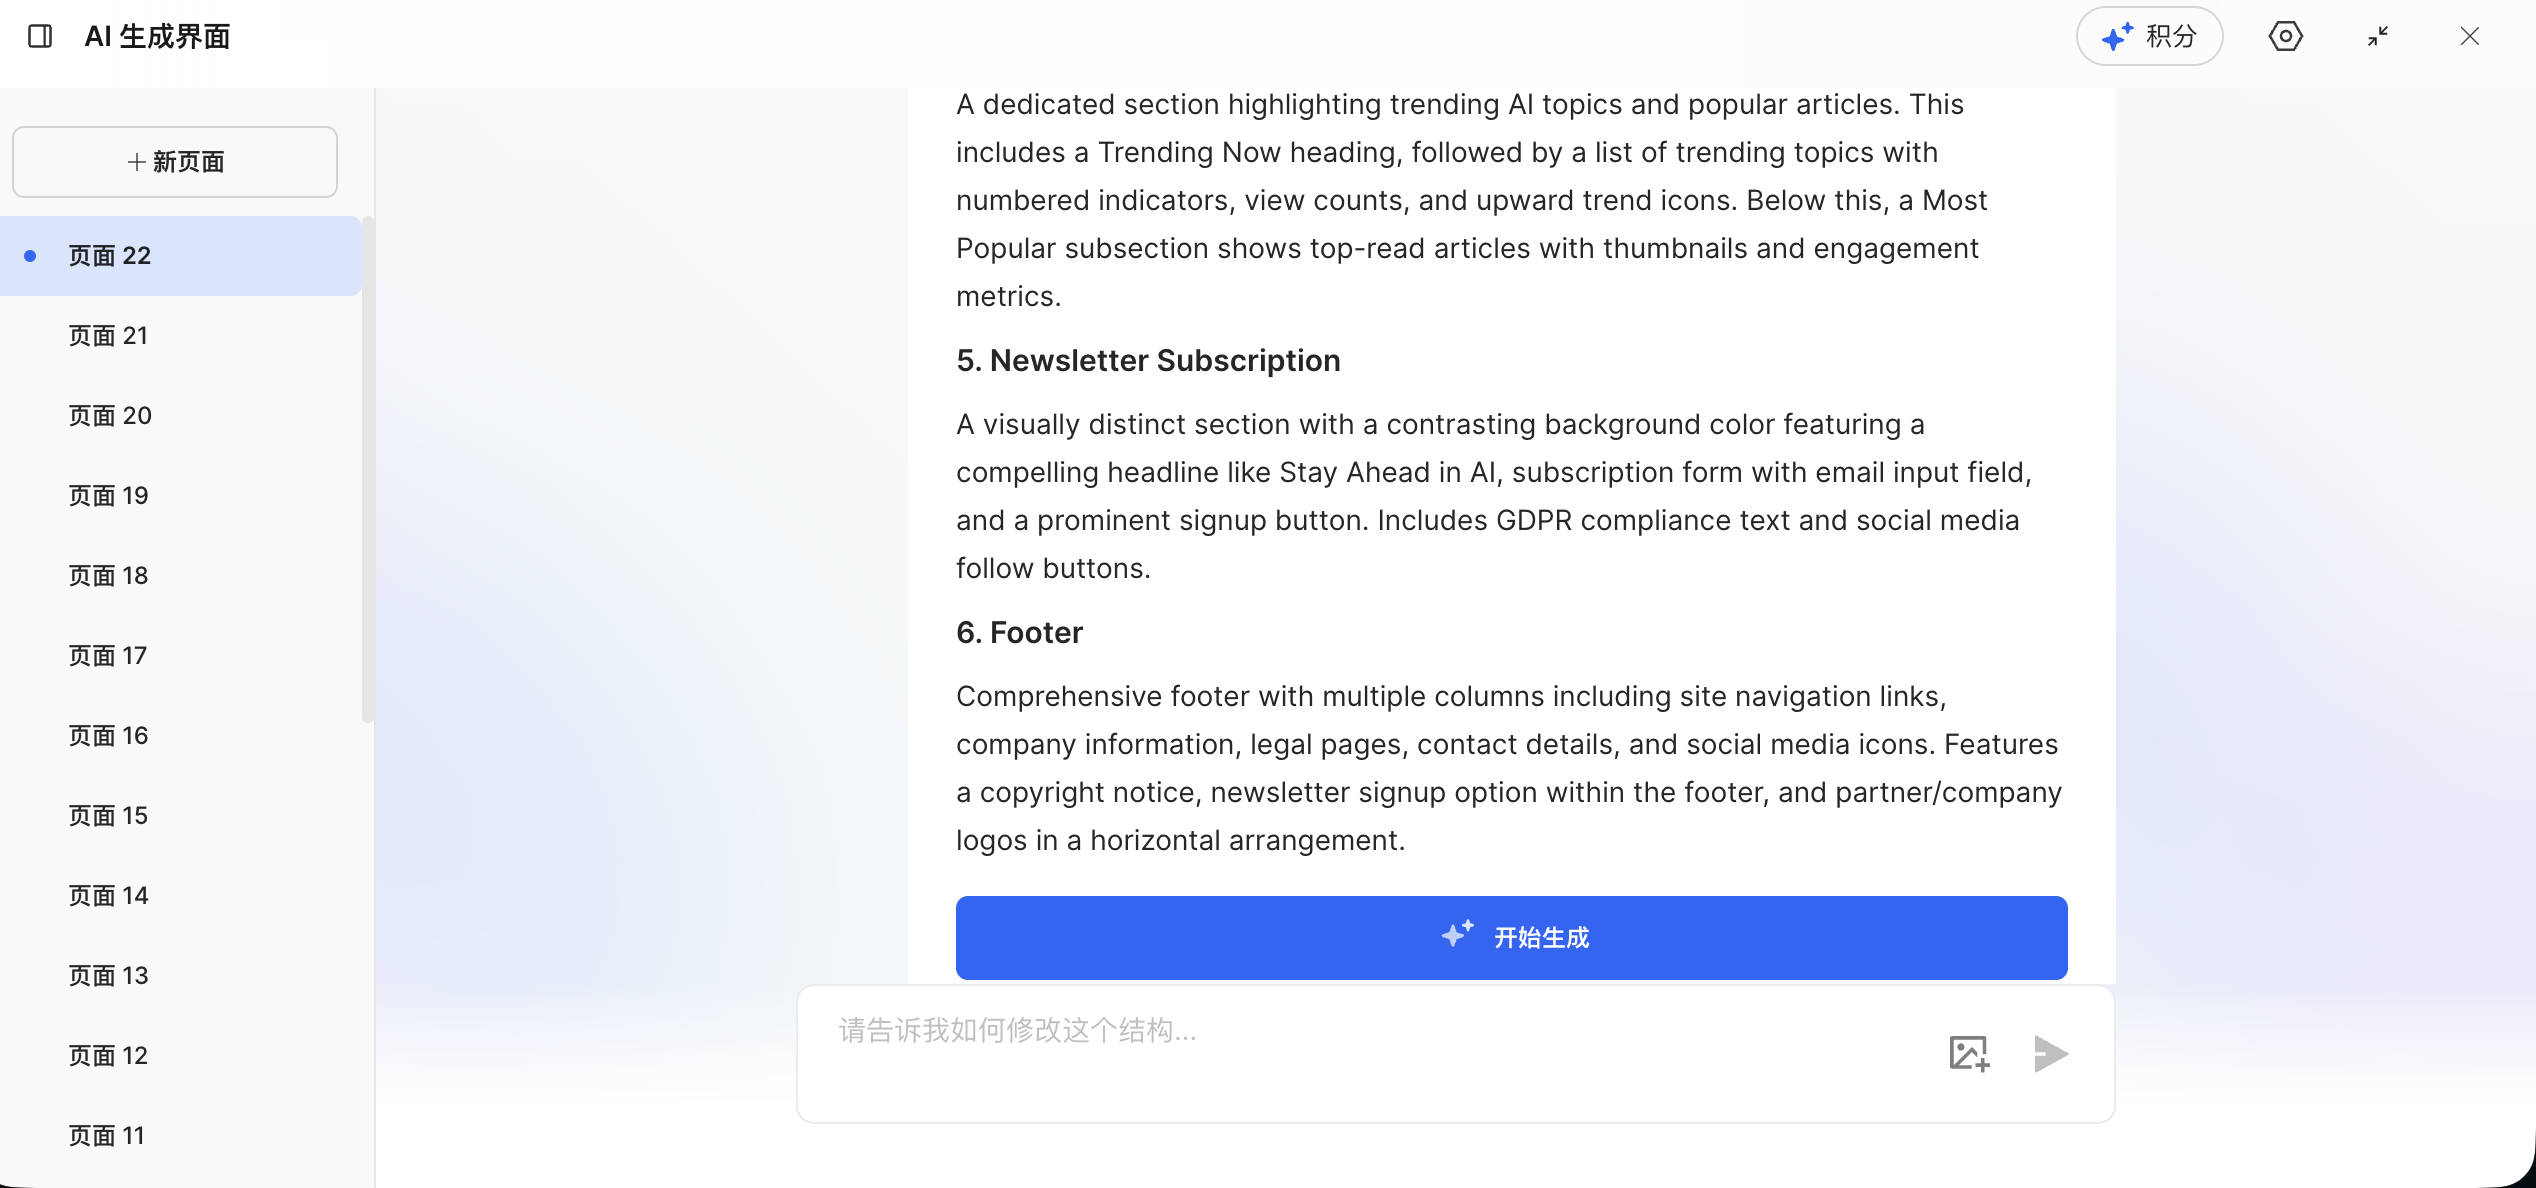Viewport: 2536px width, 1188px height.
Task: Open 页面 13 in the sidebar
Action: pyautogui.click(x=180, y=976)
